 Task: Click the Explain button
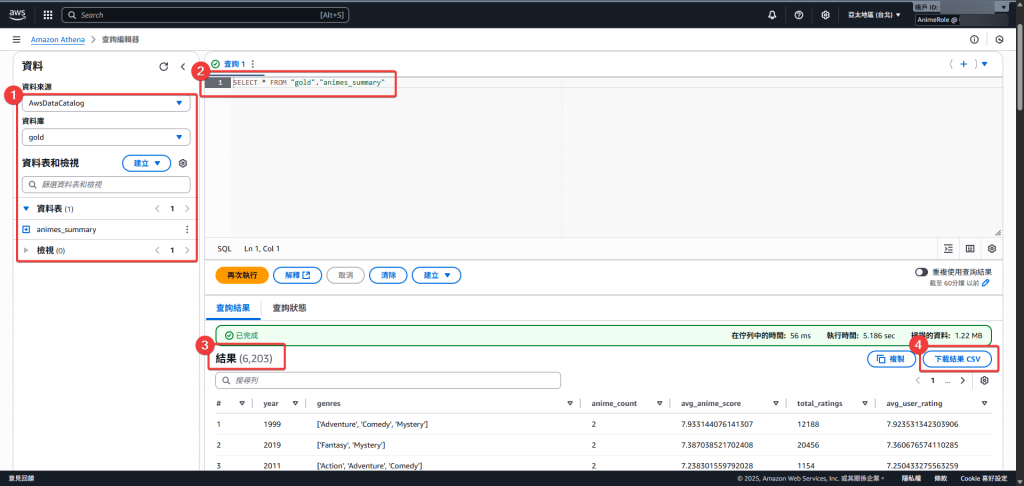coord(297,275)
